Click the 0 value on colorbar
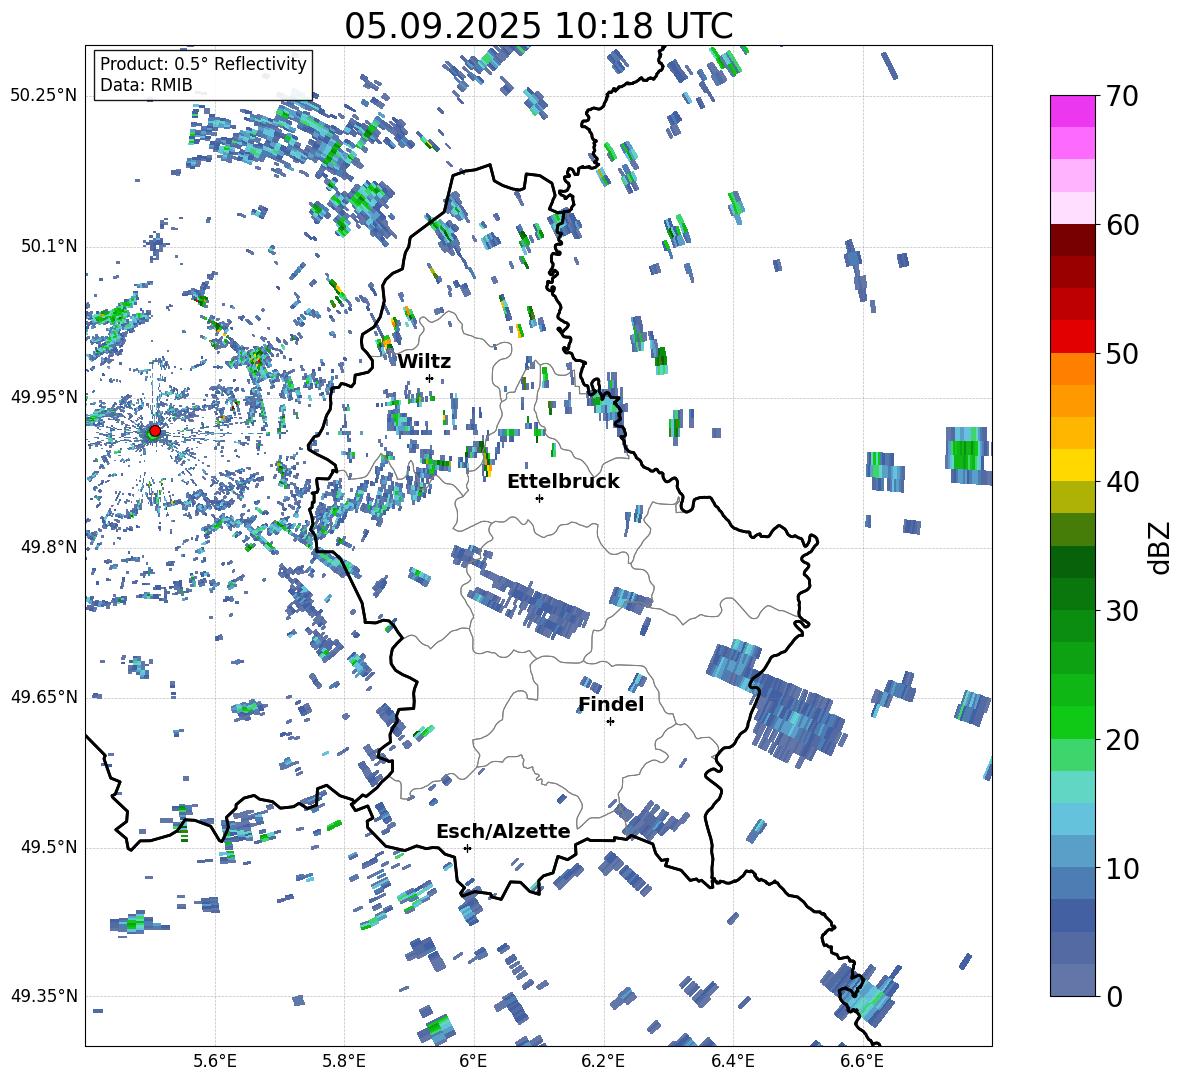Viewport: 1184px width, 1081px height. tap(1114, 996)
